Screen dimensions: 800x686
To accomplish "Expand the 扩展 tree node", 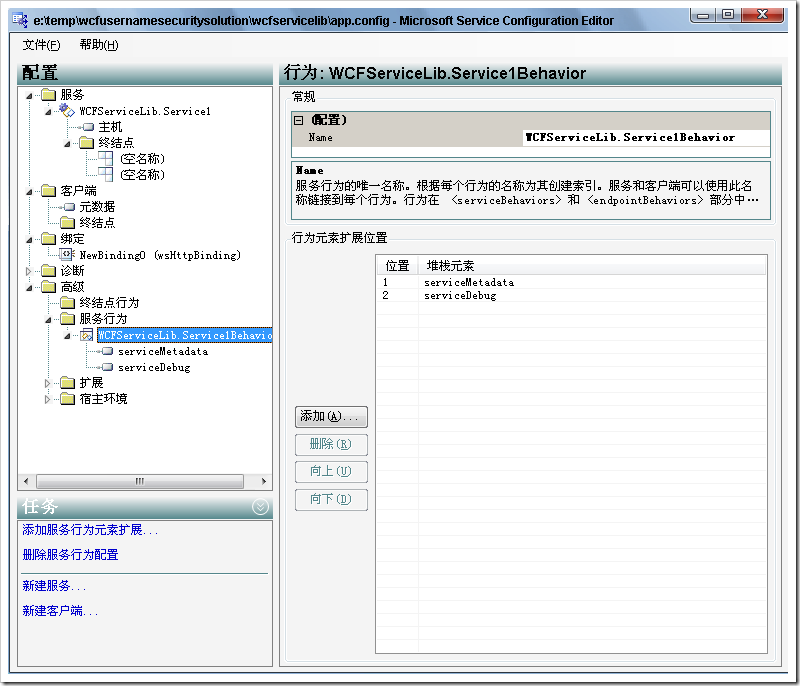I will (47, 383).
